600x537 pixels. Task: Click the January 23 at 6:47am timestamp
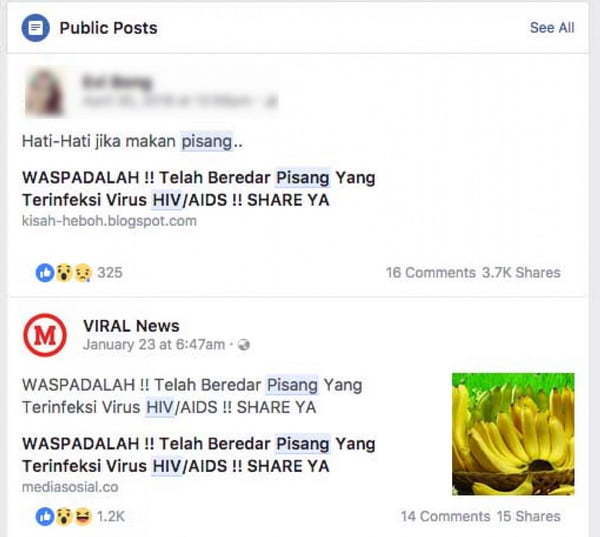[x=154, y=345]
